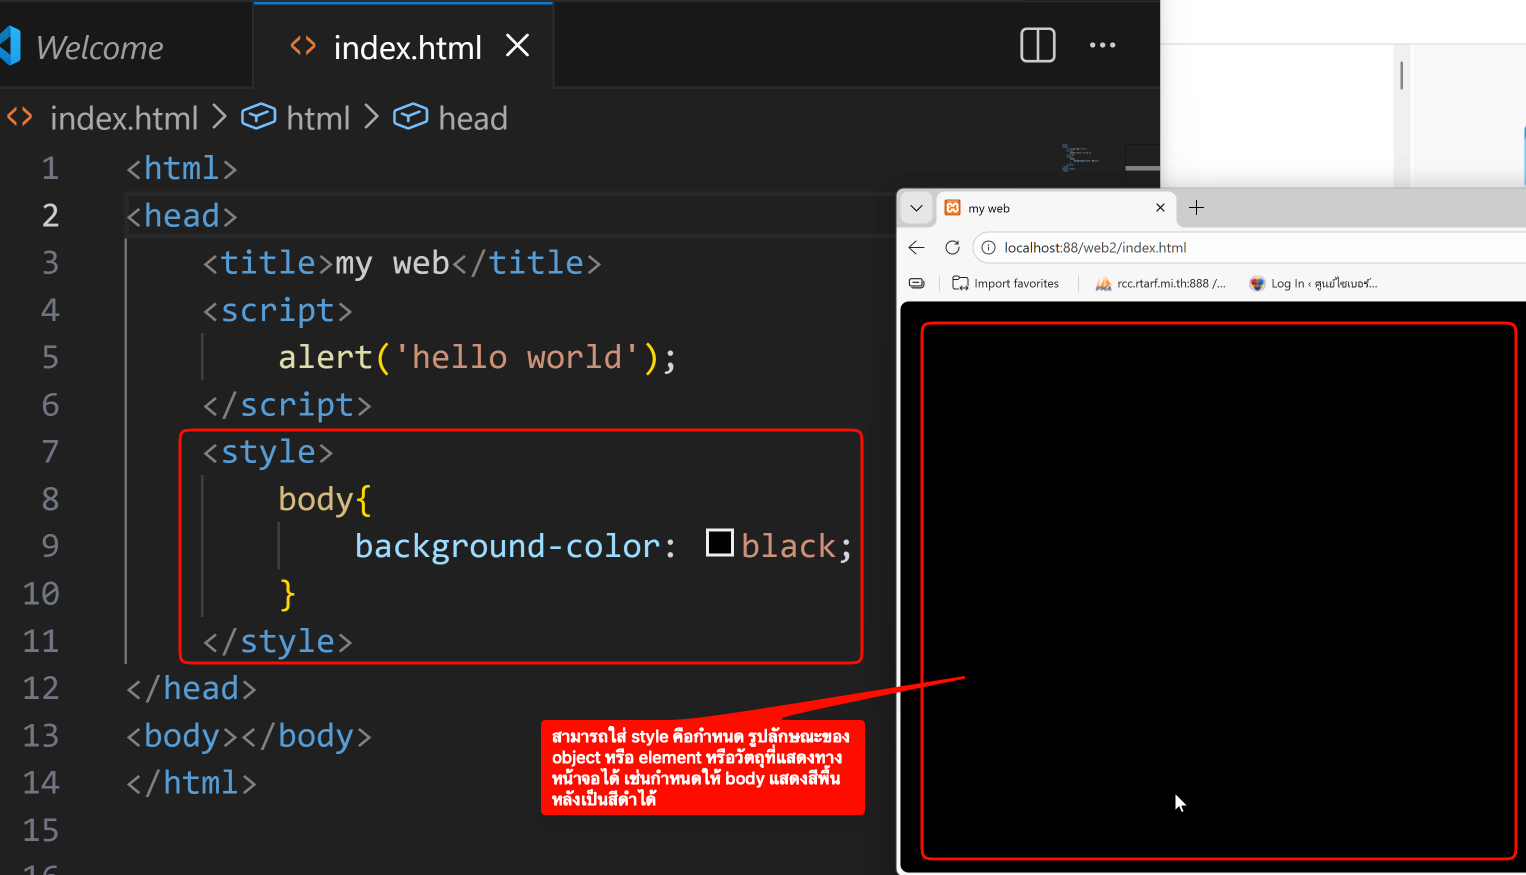Viewport: 1526px width, 875px height.
Task: Open the rcc.rtarf.mi.th:888 bookmark
Action: click(1161, 284)
